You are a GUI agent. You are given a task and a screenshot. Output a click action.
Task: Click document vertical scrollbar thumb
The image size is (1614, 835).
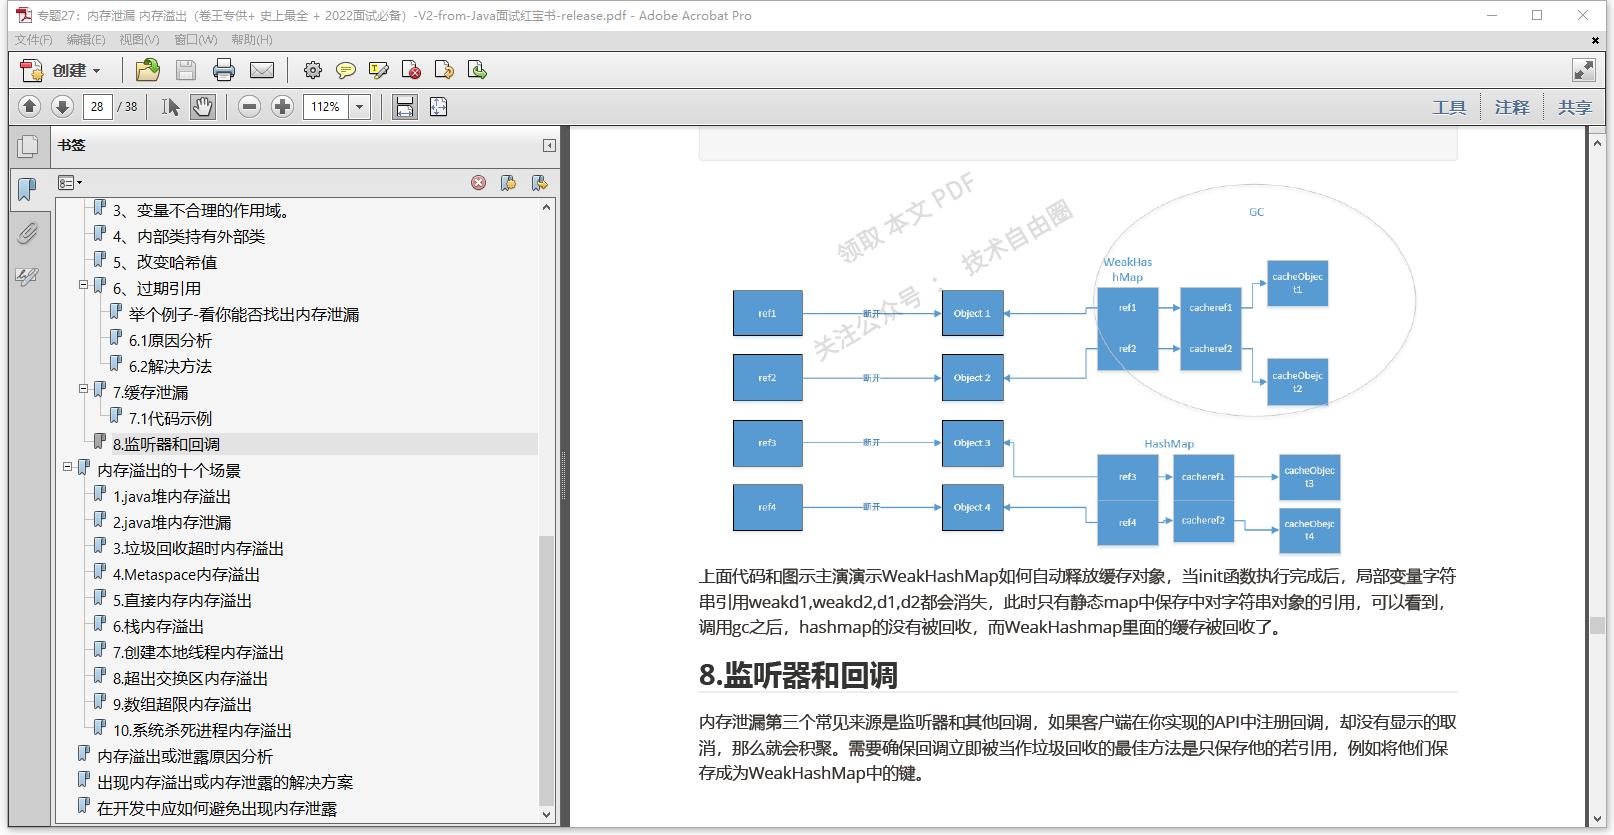pos(1597,626)
